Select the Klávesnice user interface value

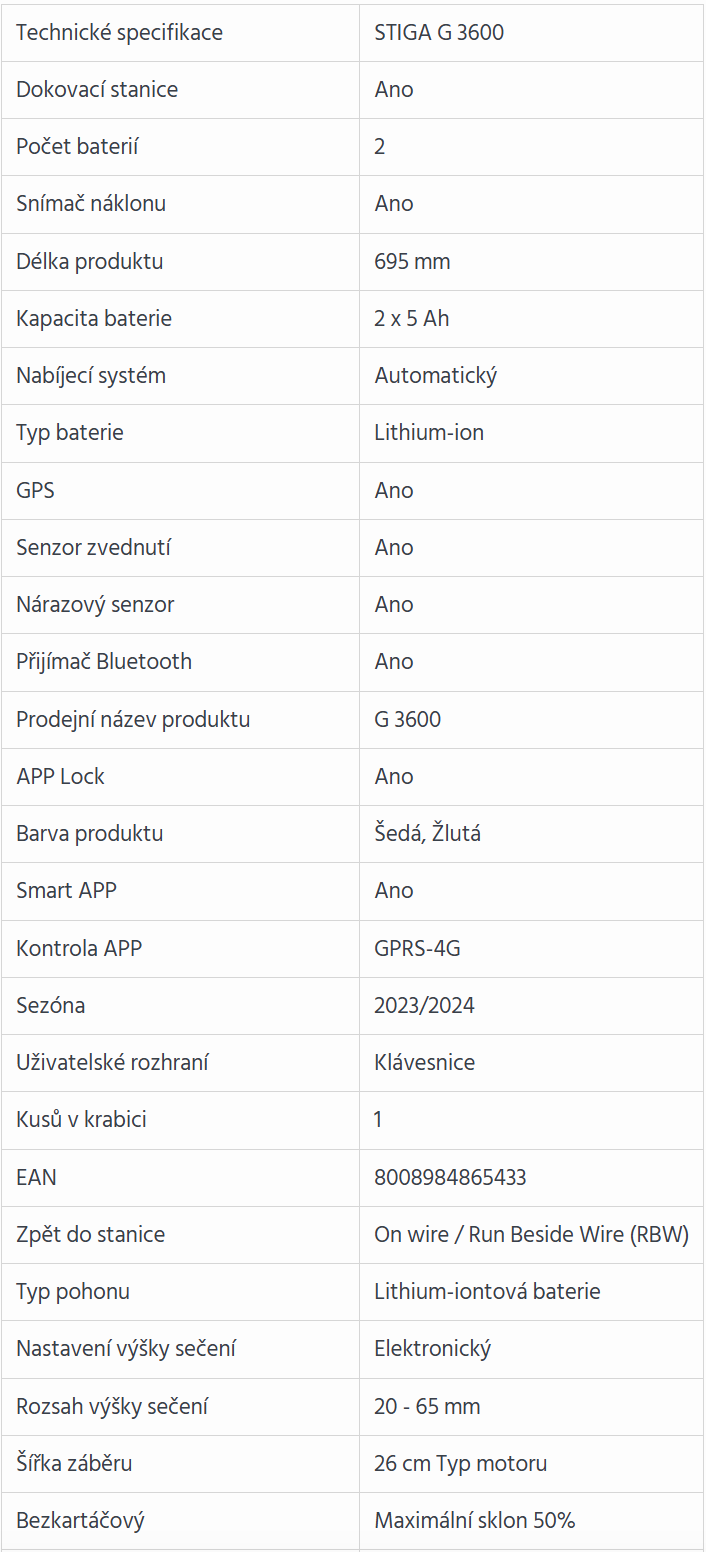[x=424, y=1062]
